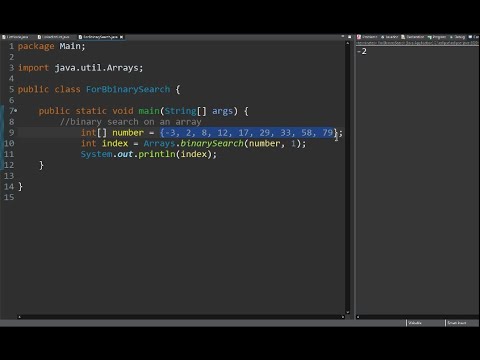Click 'println' on line 11
480x360 pixels.
coord(157,154)
